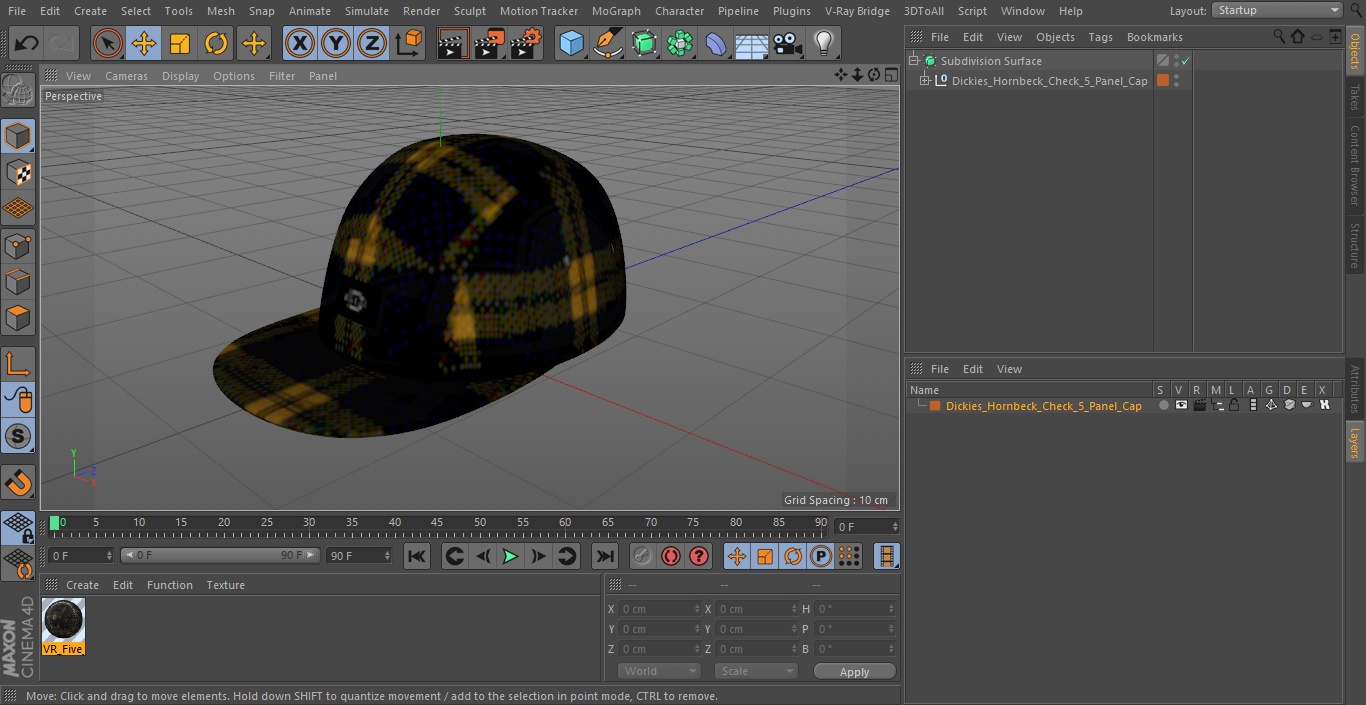Open Edit Render Settings icon
Image resolution: width=1366 pixels, height=705 pixels.
pyautogui.click(x=526, y=44)
